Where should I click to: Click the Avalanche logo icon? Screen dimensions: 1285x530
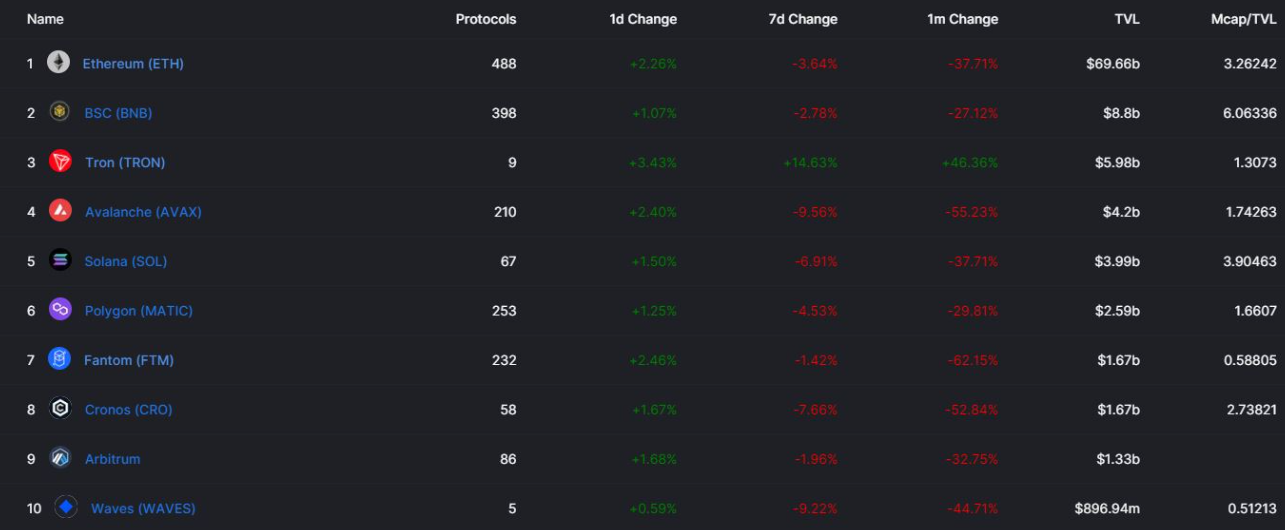tap(60, 211)
